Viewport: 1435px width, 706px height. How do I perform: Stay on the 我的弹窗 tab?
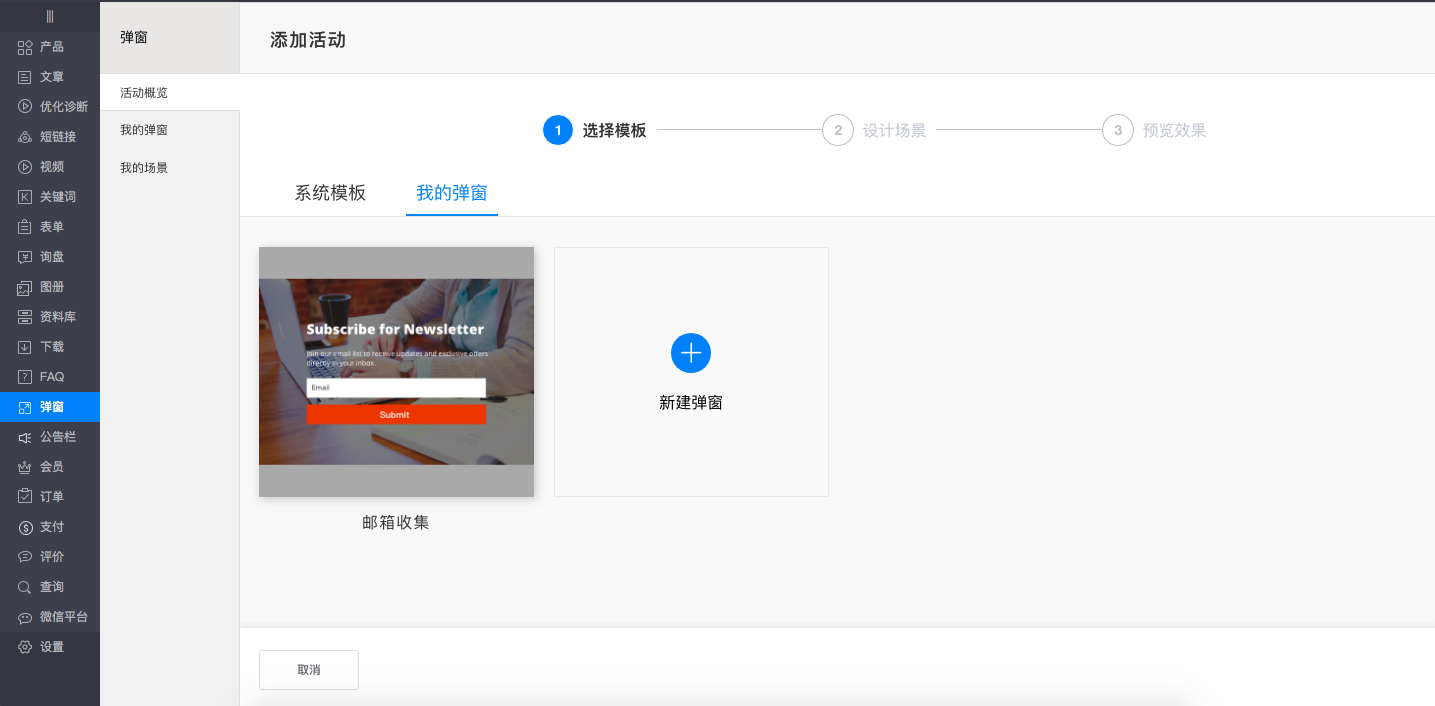451,193
